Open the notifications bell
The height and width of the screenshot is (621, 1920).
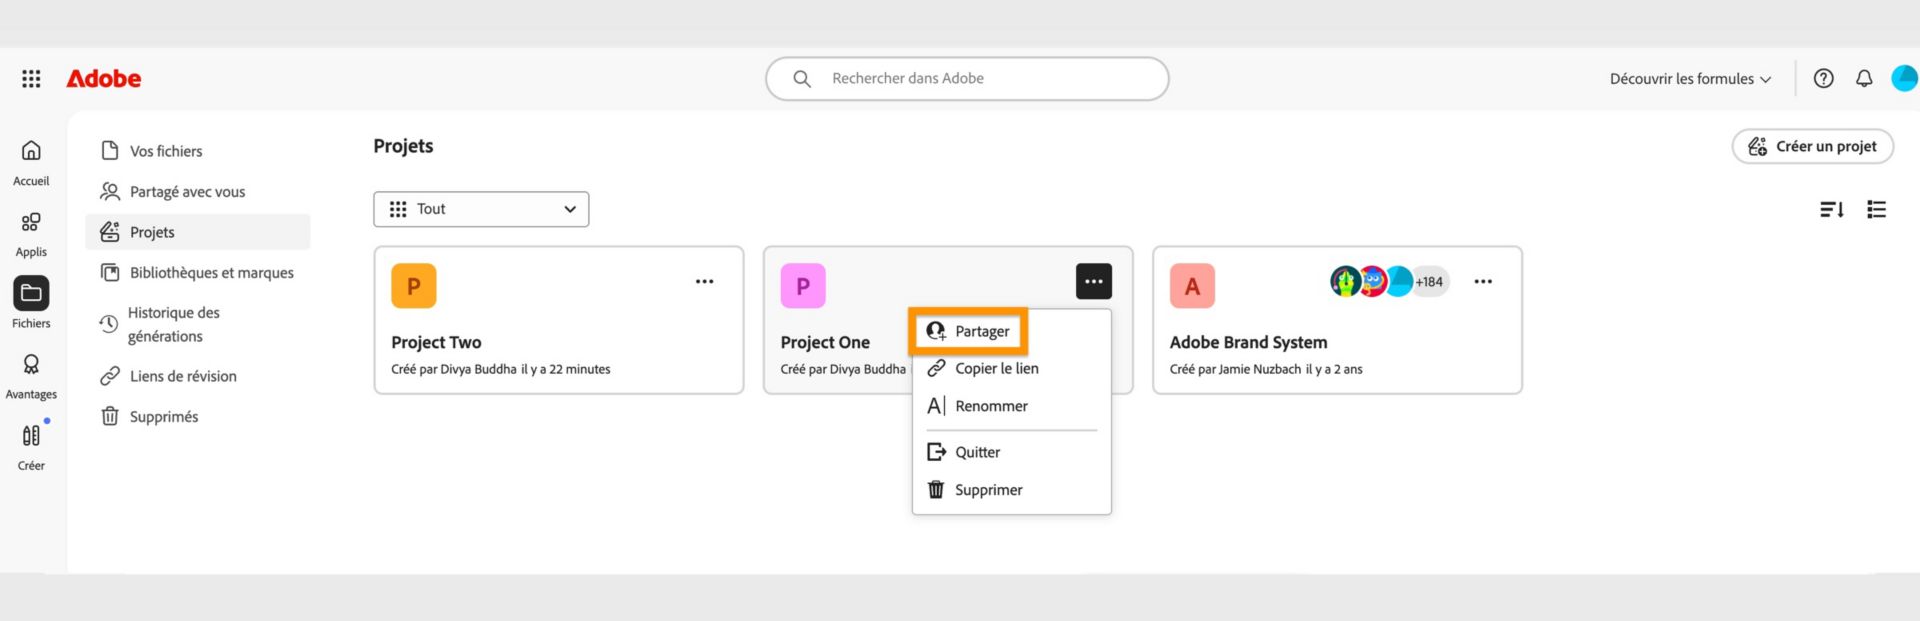pos(1864,78)
